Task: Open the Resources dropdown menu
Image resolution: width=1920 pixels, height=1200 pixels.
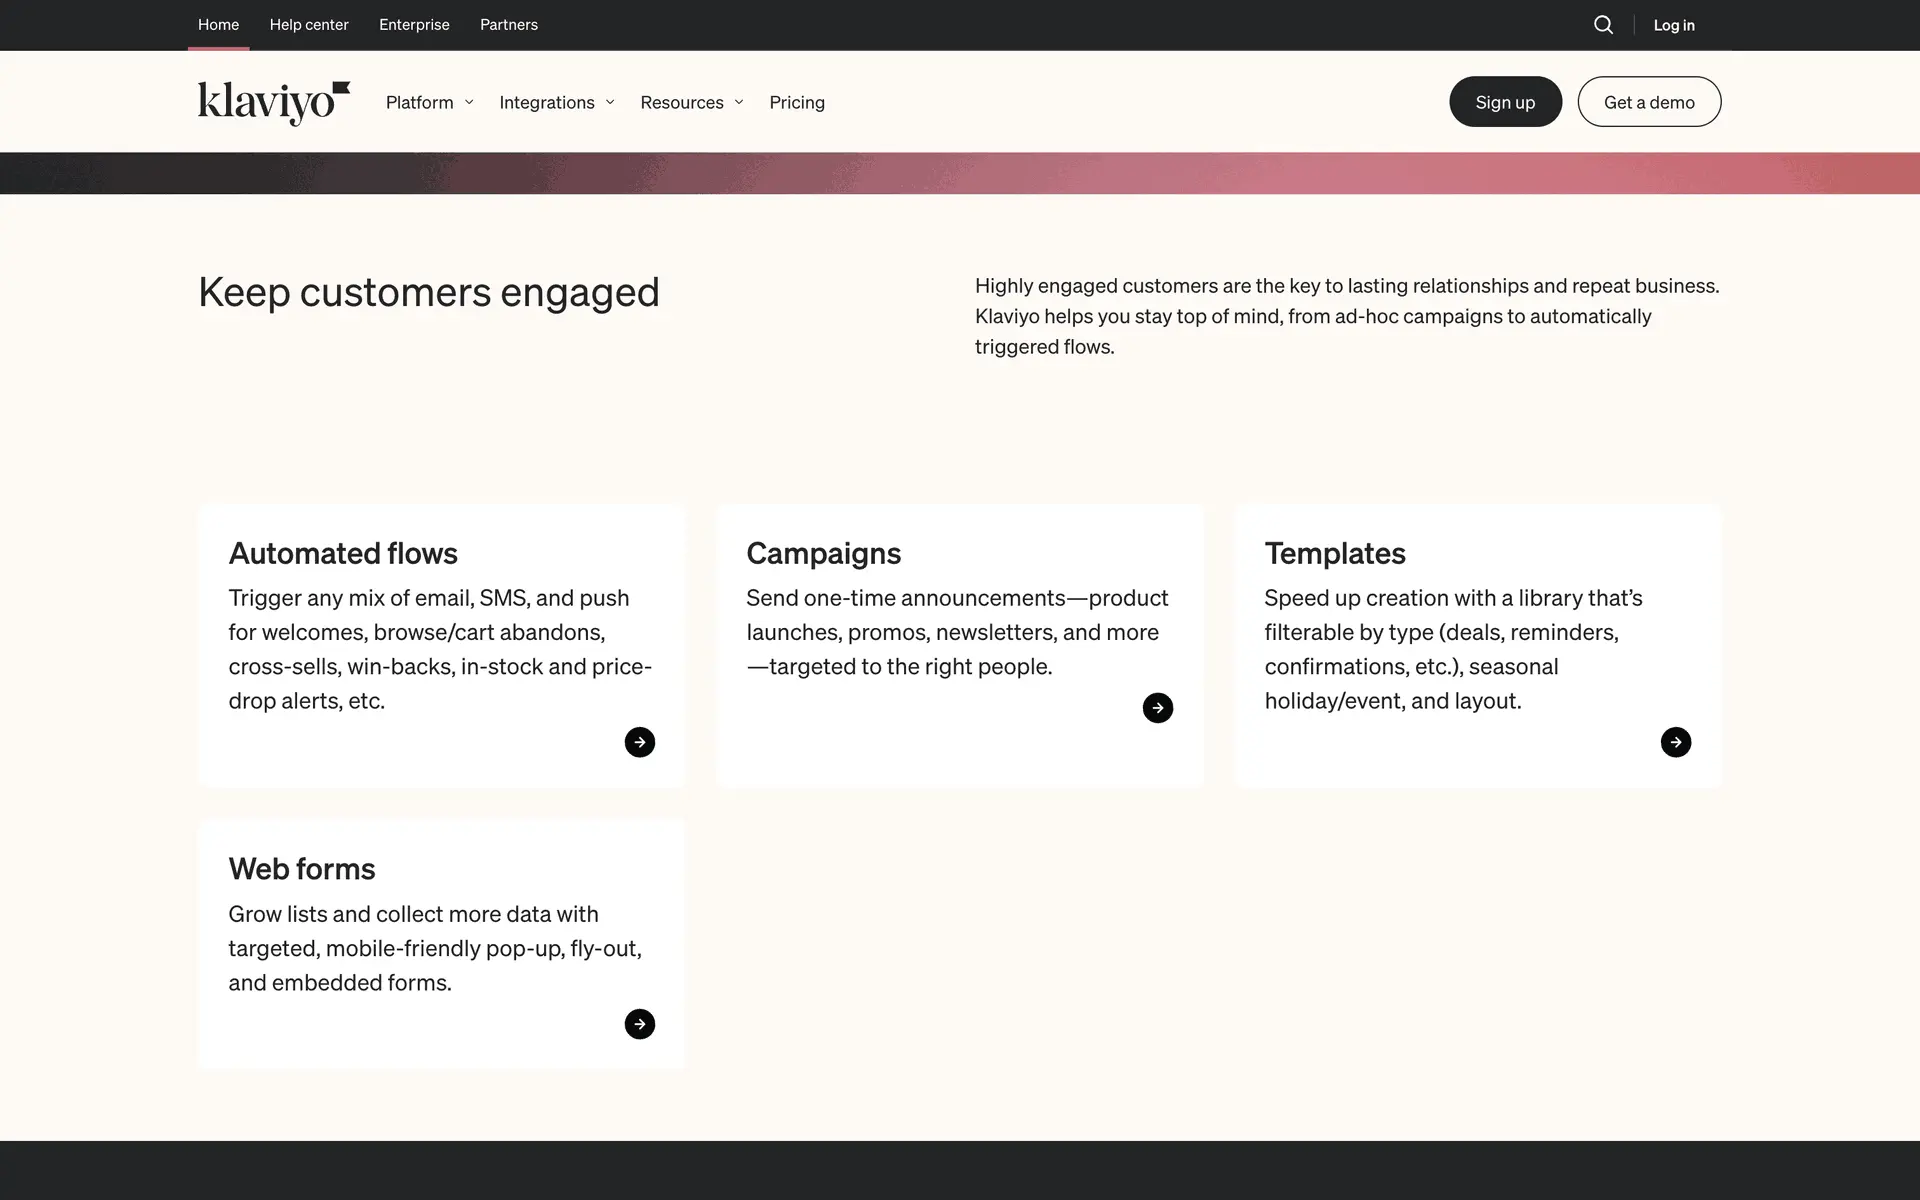Action: pos(691,102)
